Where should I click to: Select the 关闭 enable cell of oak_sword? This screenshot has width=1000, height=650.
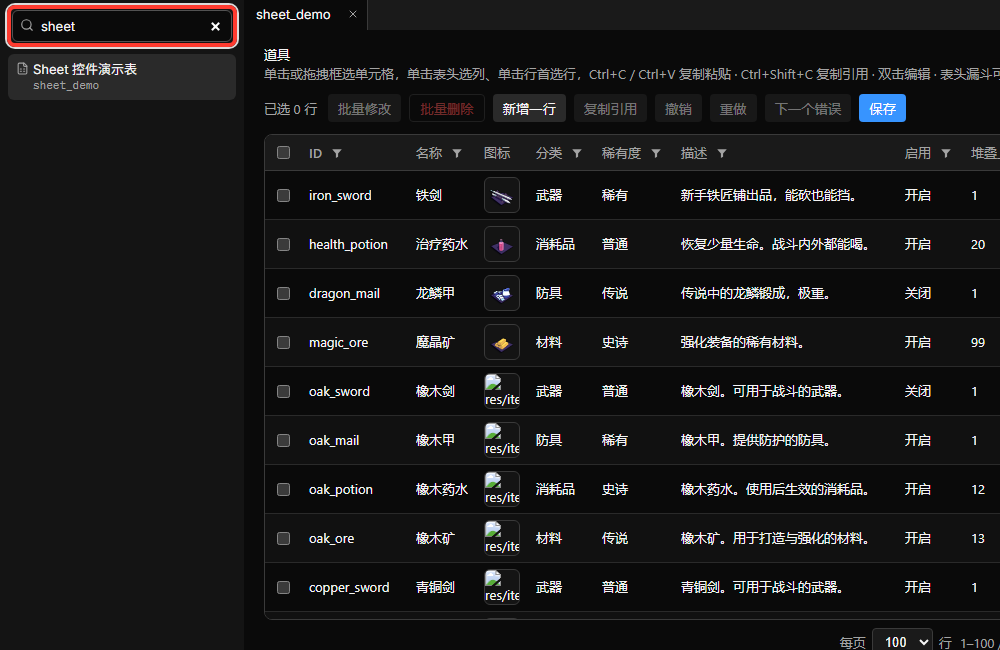tap(918, 391)
